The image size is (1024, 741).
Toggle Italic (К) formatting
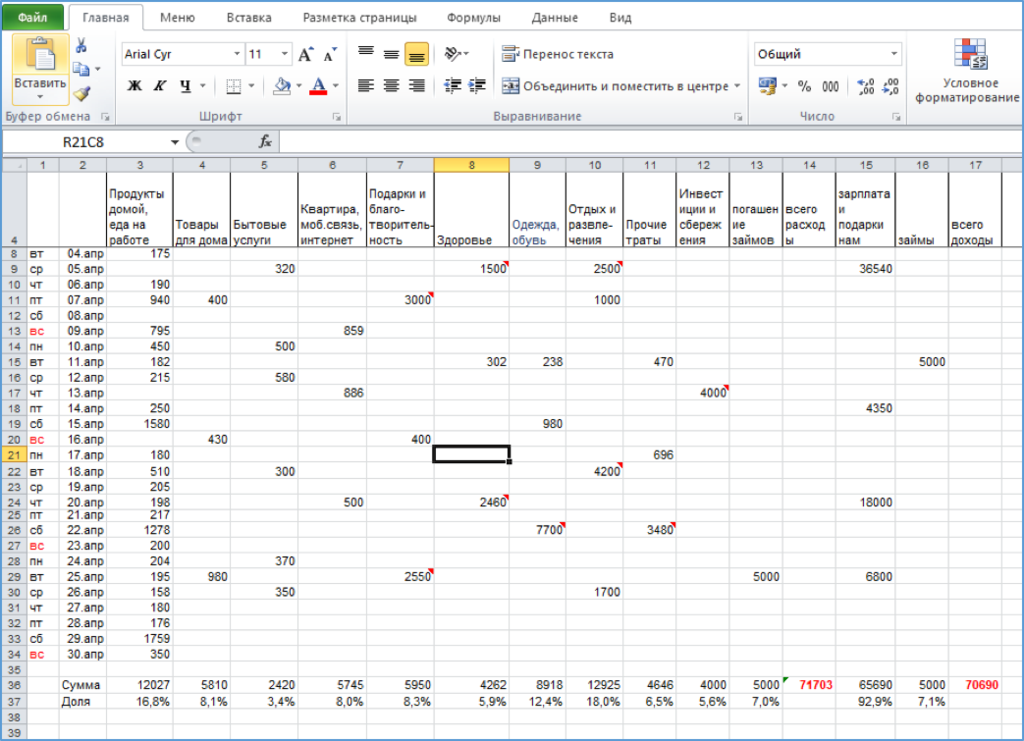point(159,86)
